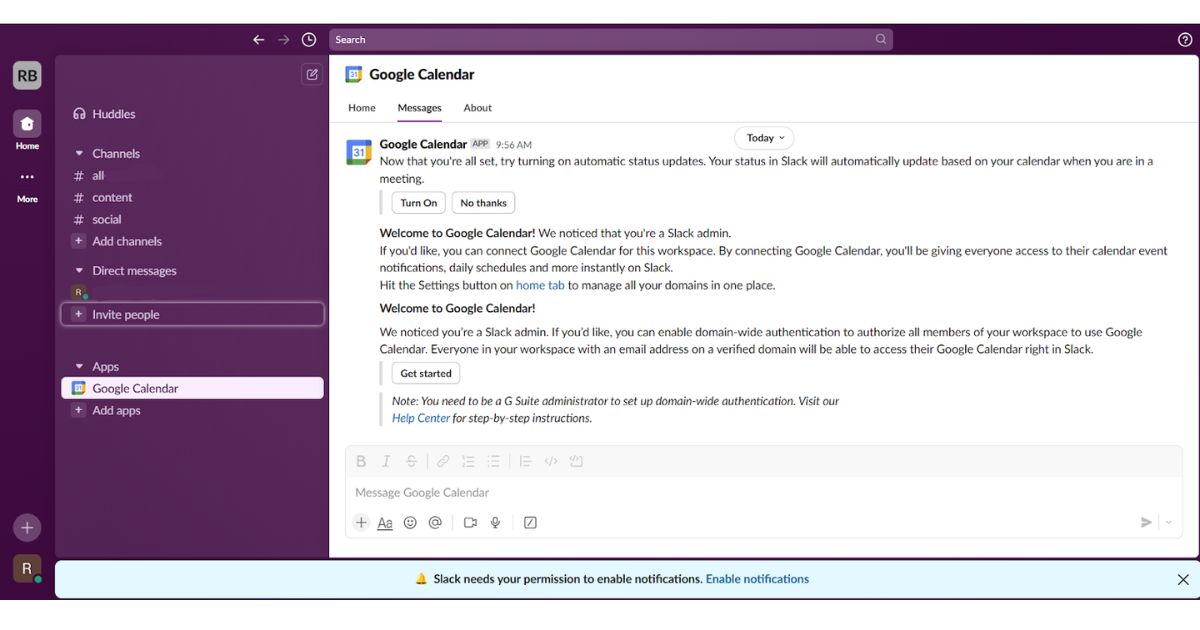Insert inline code formatting
This screenshot has width=1200, height=630.
[550, 461]
